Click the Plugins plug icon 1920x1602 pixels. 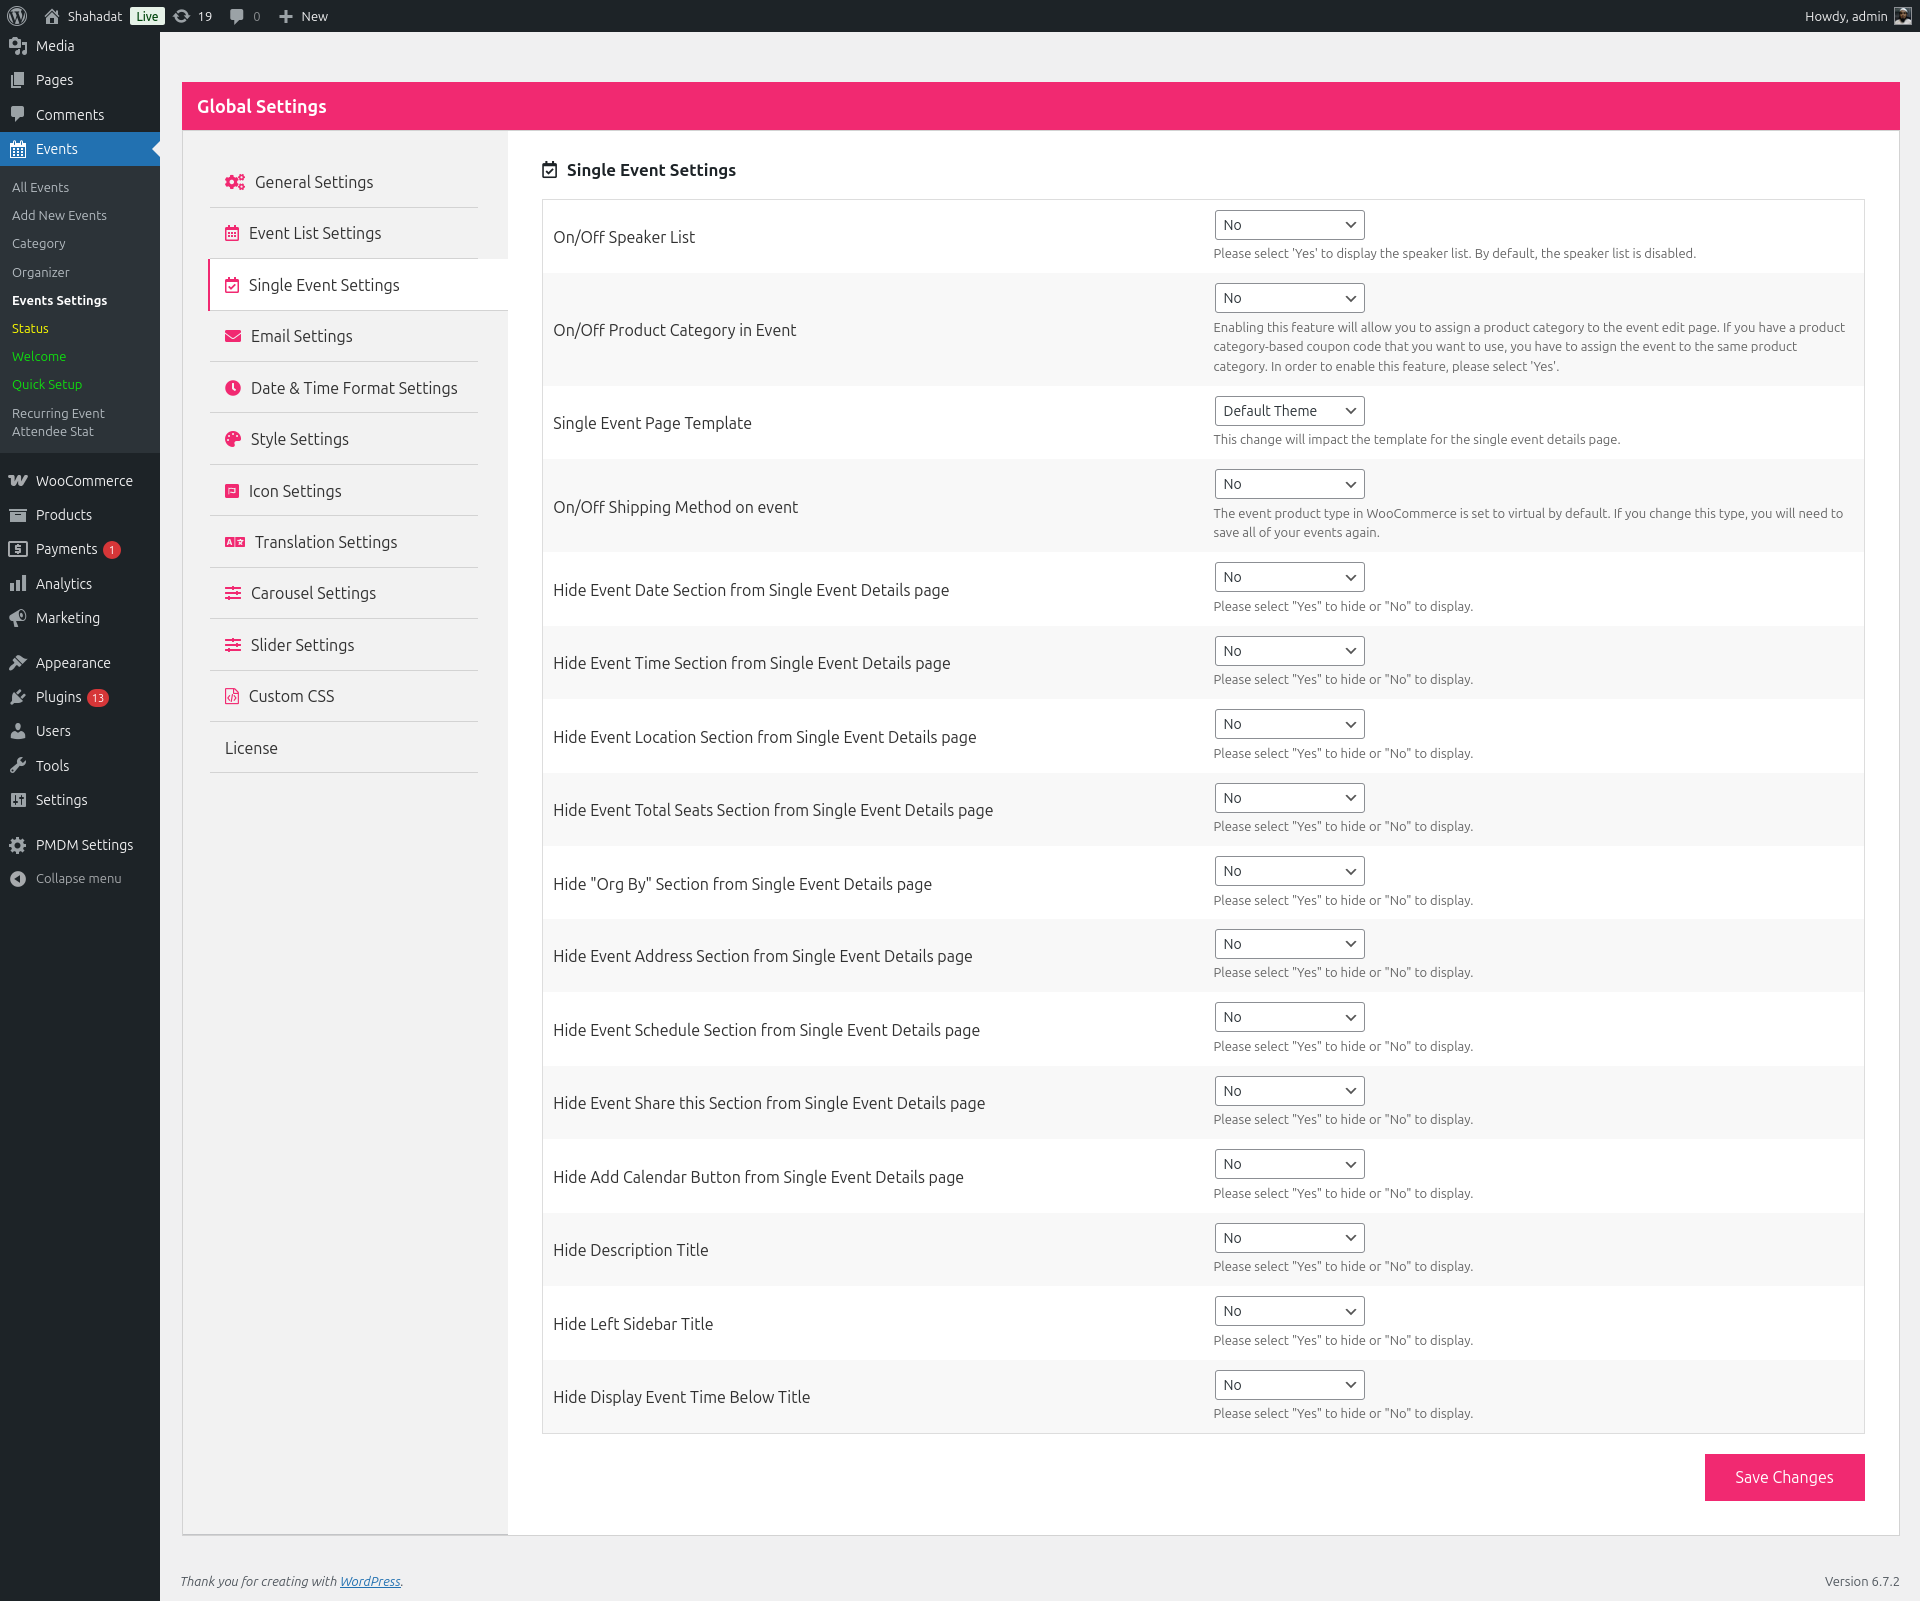click(x=18, y=697)
